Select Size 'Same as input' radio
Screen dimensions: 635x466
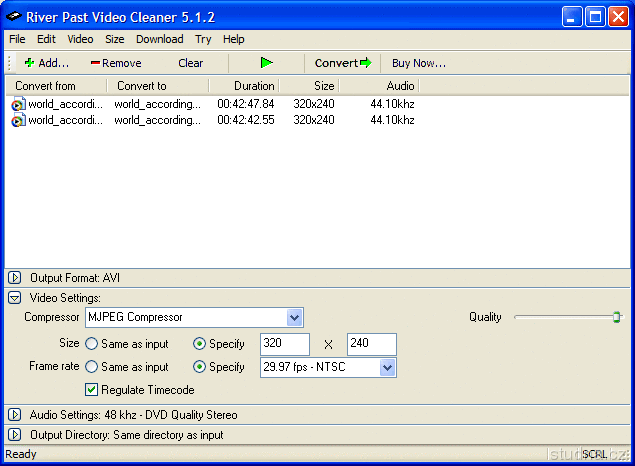92,344
